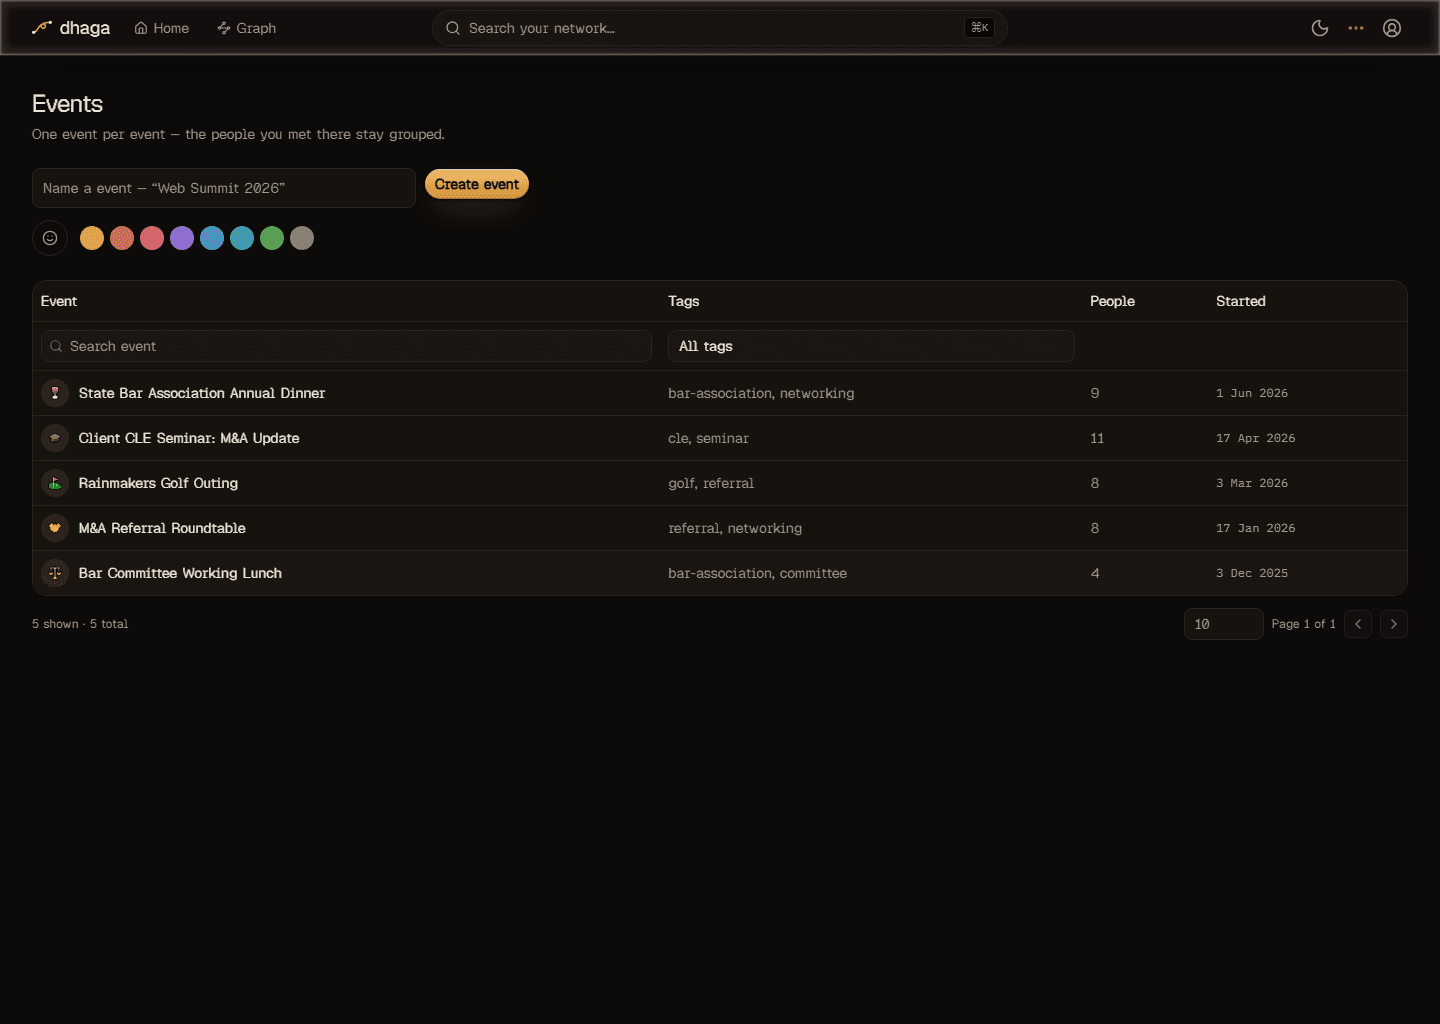Select the pink-red color swatch
Viewport: 1440px width, 1024px height.
tap(152, 238)
